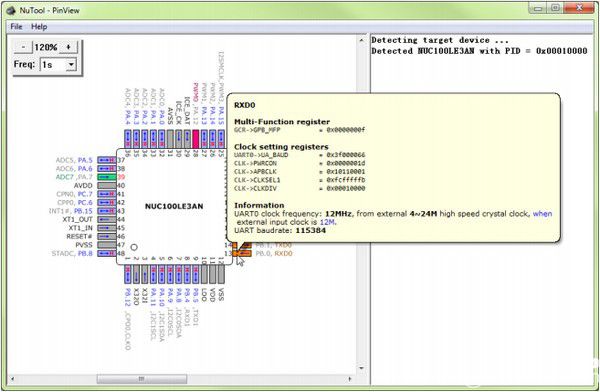
Task: Click pin 48 STADC PB.8 pad
Action: tap(106, 253)
